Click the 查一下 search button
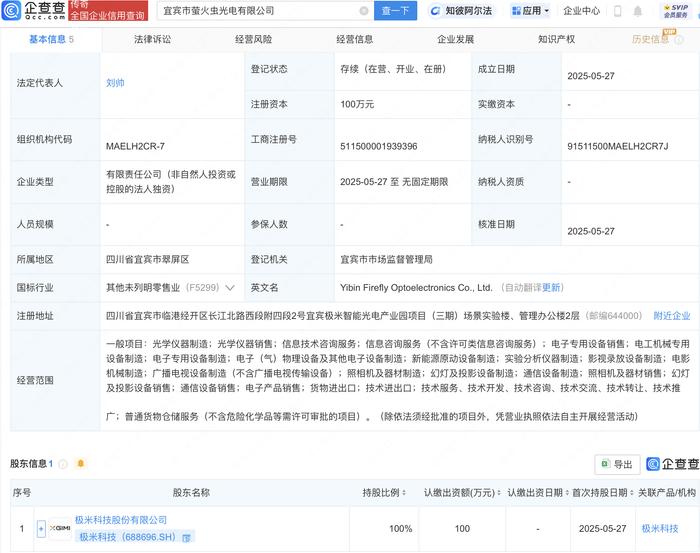The height and width of the screenshot is (553, 700). 395,11
